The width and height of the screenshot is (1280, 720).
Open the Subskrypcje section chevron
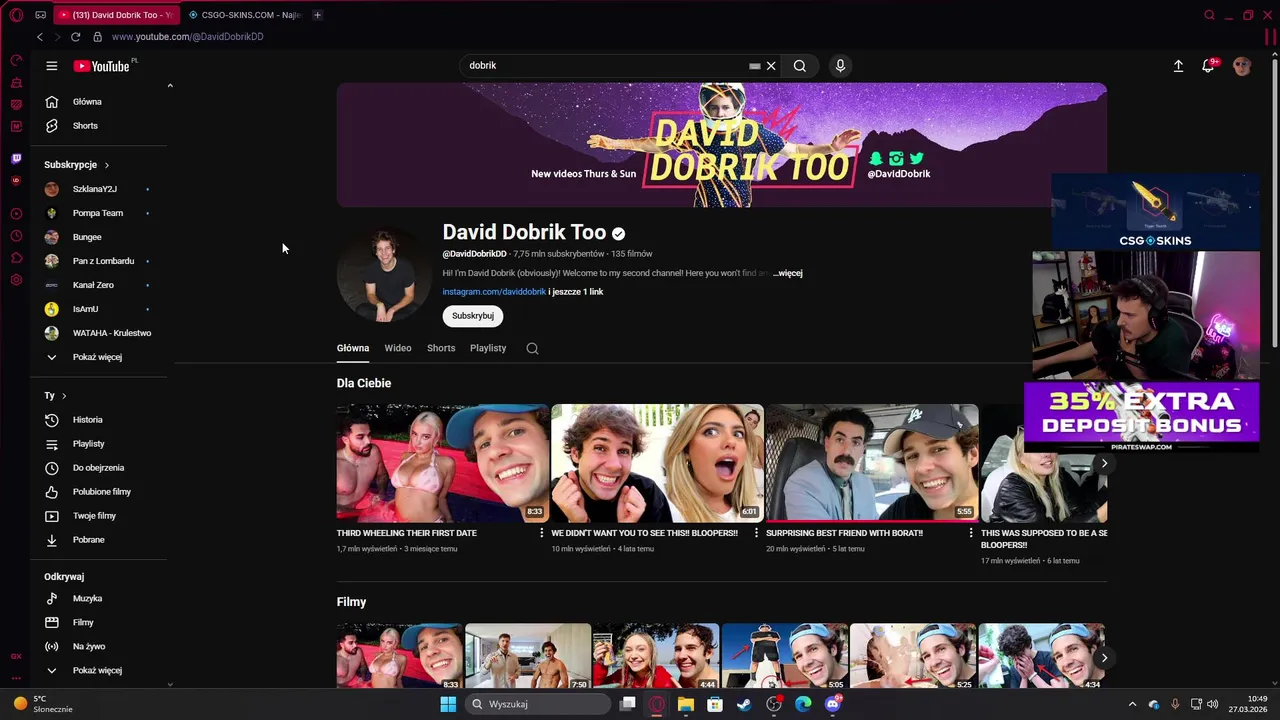[x=106, y=165]
